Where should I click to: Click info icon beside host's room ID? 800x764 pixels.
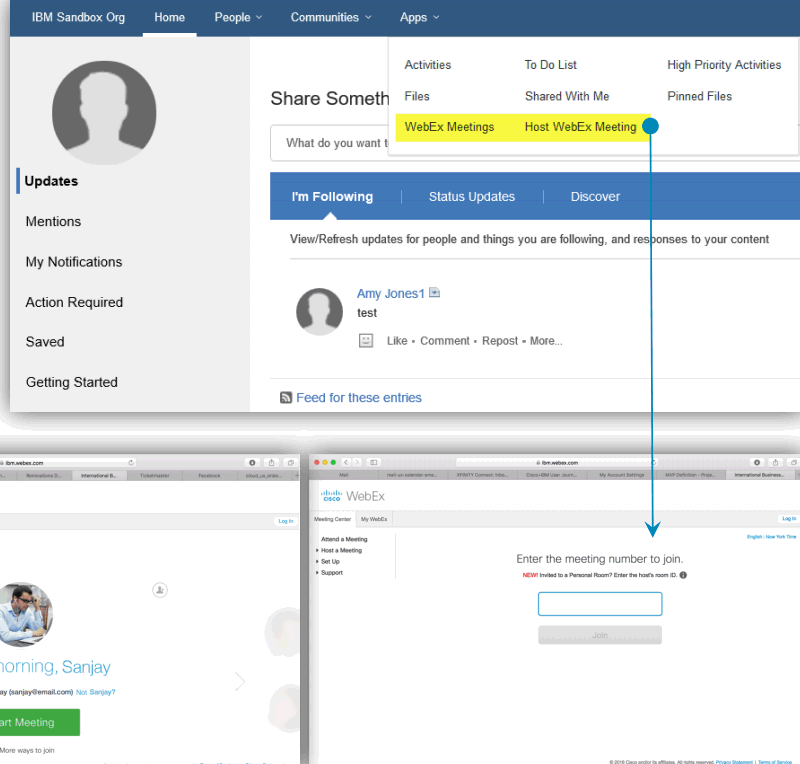683,575
